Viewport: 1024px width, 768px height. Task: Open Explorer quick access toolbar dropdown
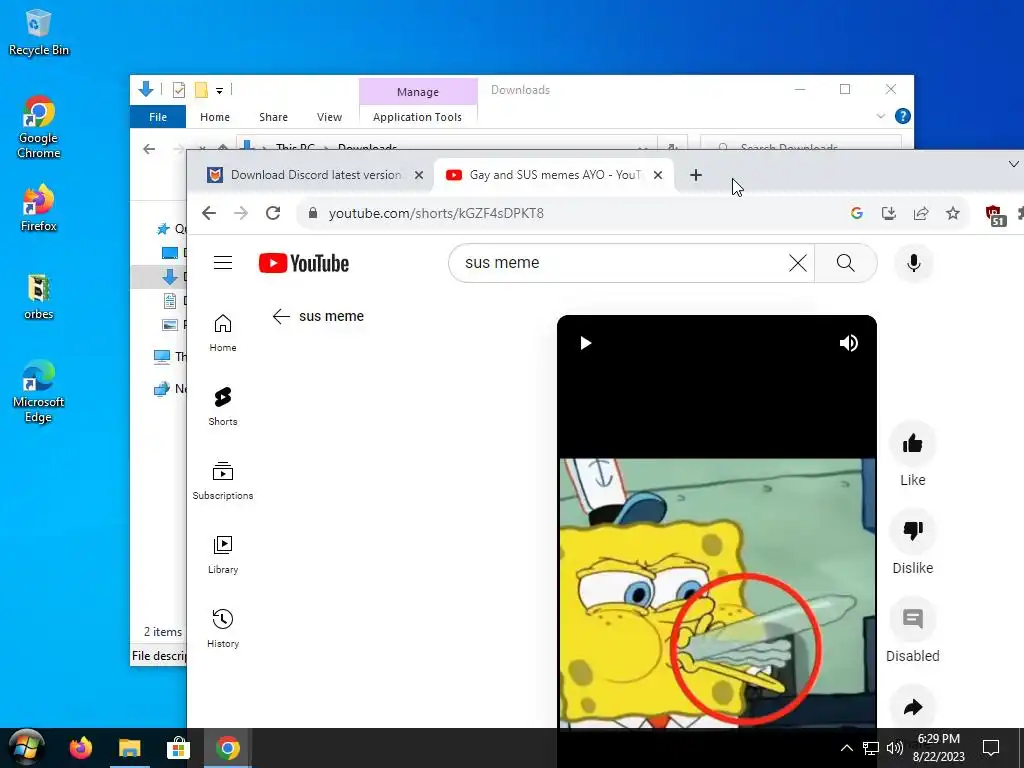point(219,91)
